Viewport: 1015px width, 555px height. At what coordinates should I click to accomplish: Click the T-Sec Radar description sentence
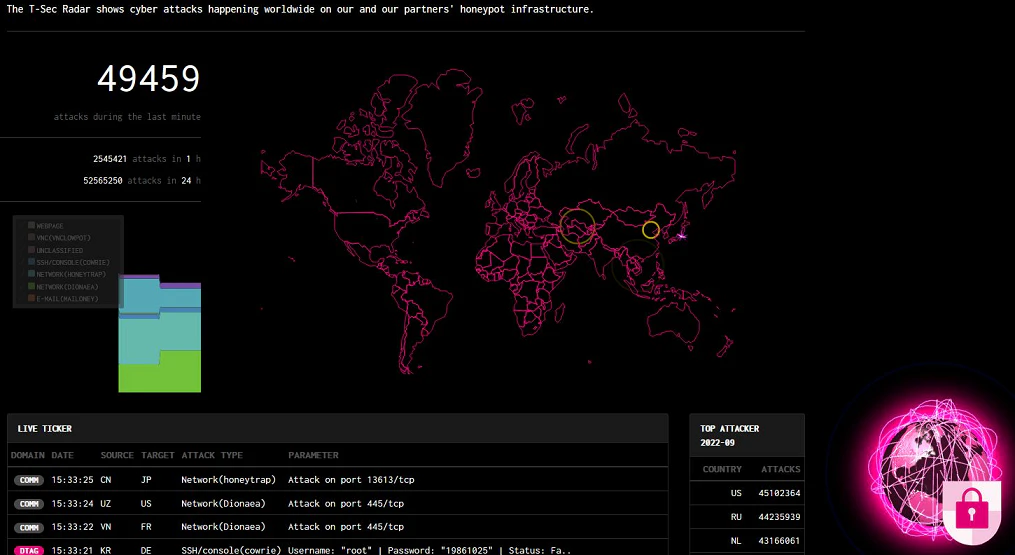tap(300, 9)
